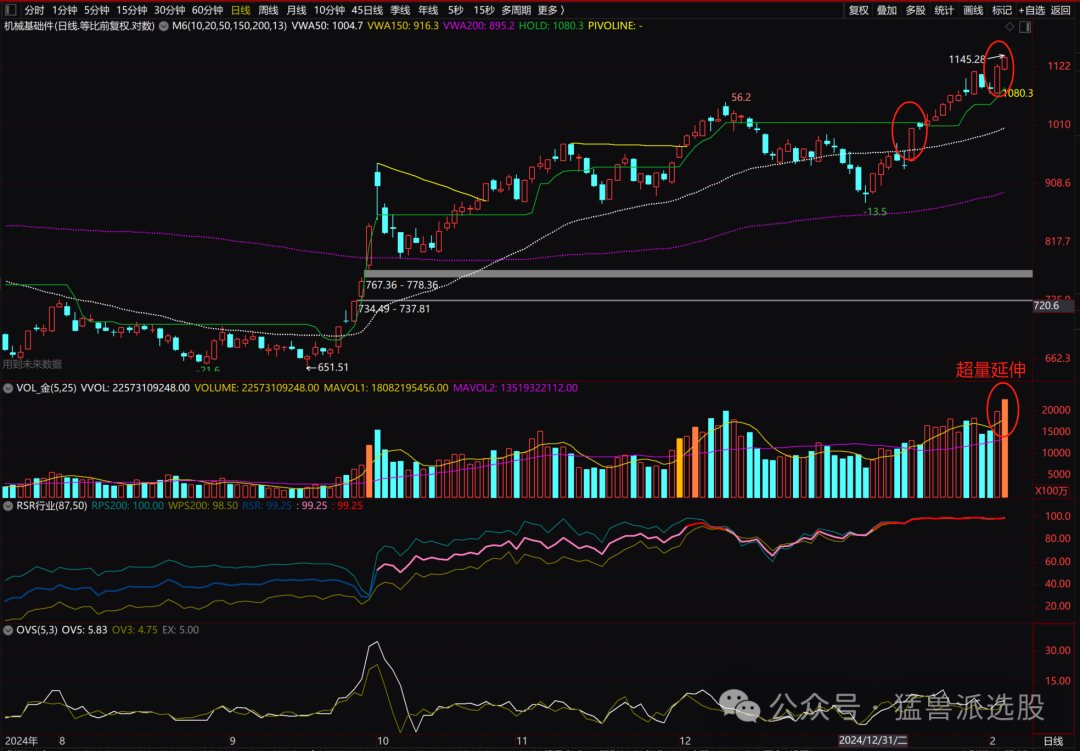Image resolution: width=1080 pixels, height=751 pixels.
Task: Select the 5秒 period
Action: [x=455, y=10]
